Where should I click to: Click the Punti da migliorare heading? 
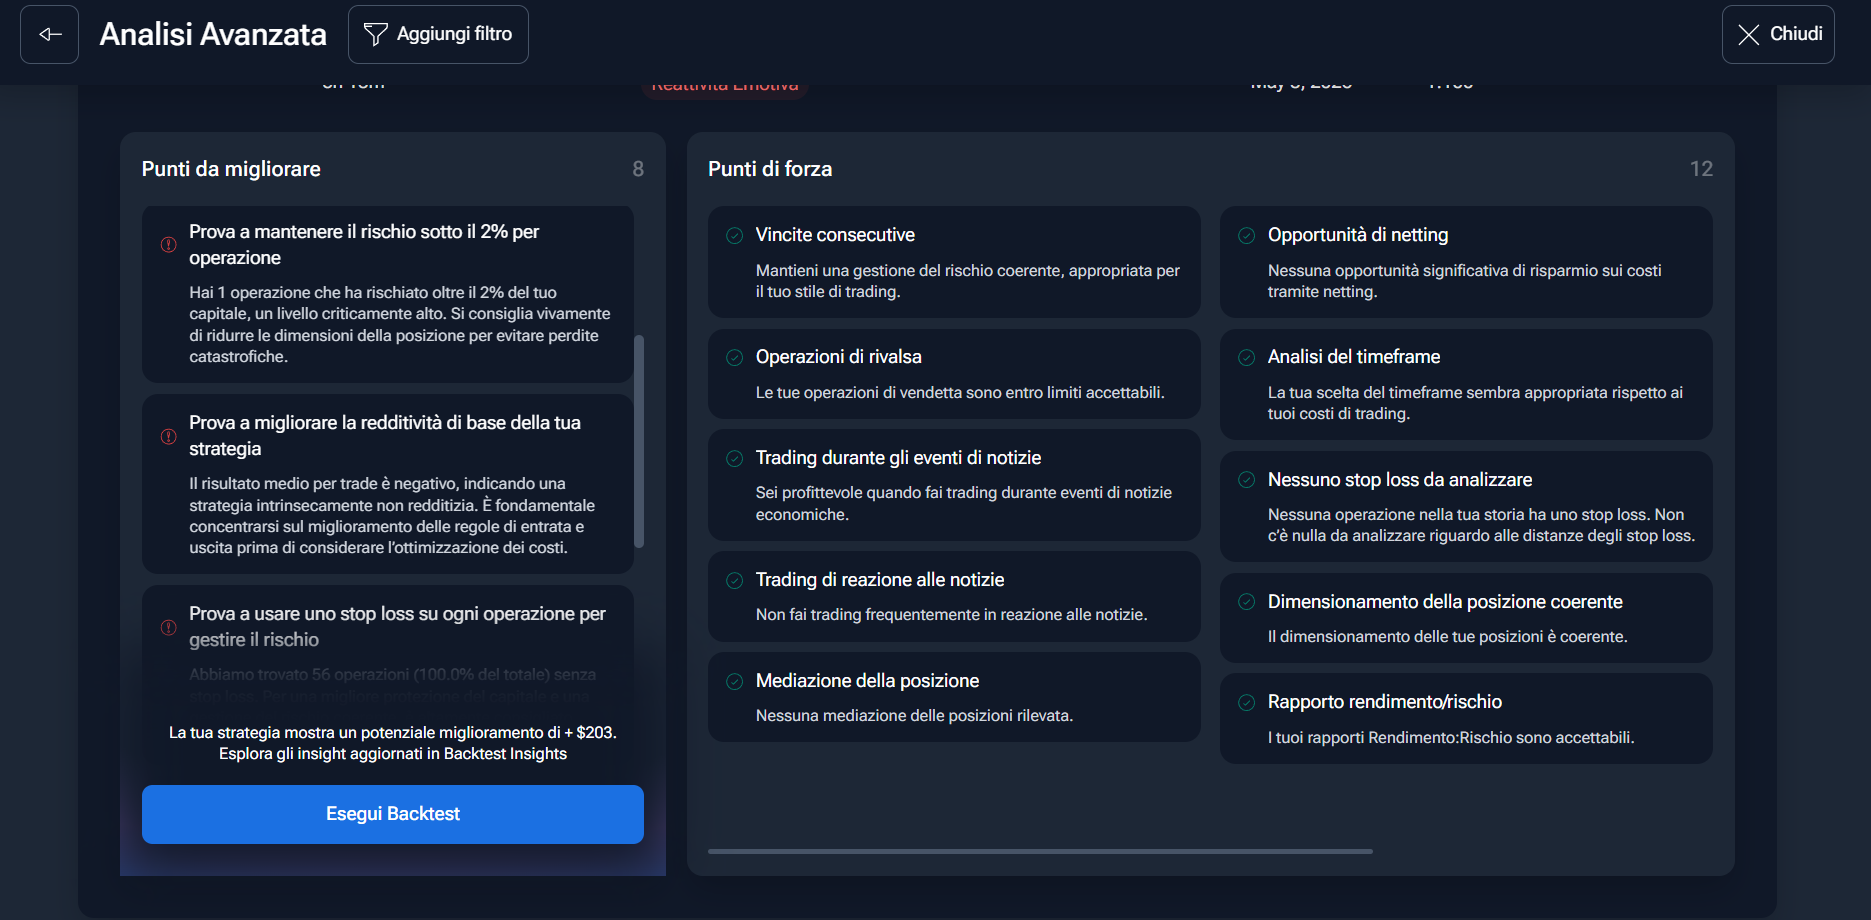(231, 169)
